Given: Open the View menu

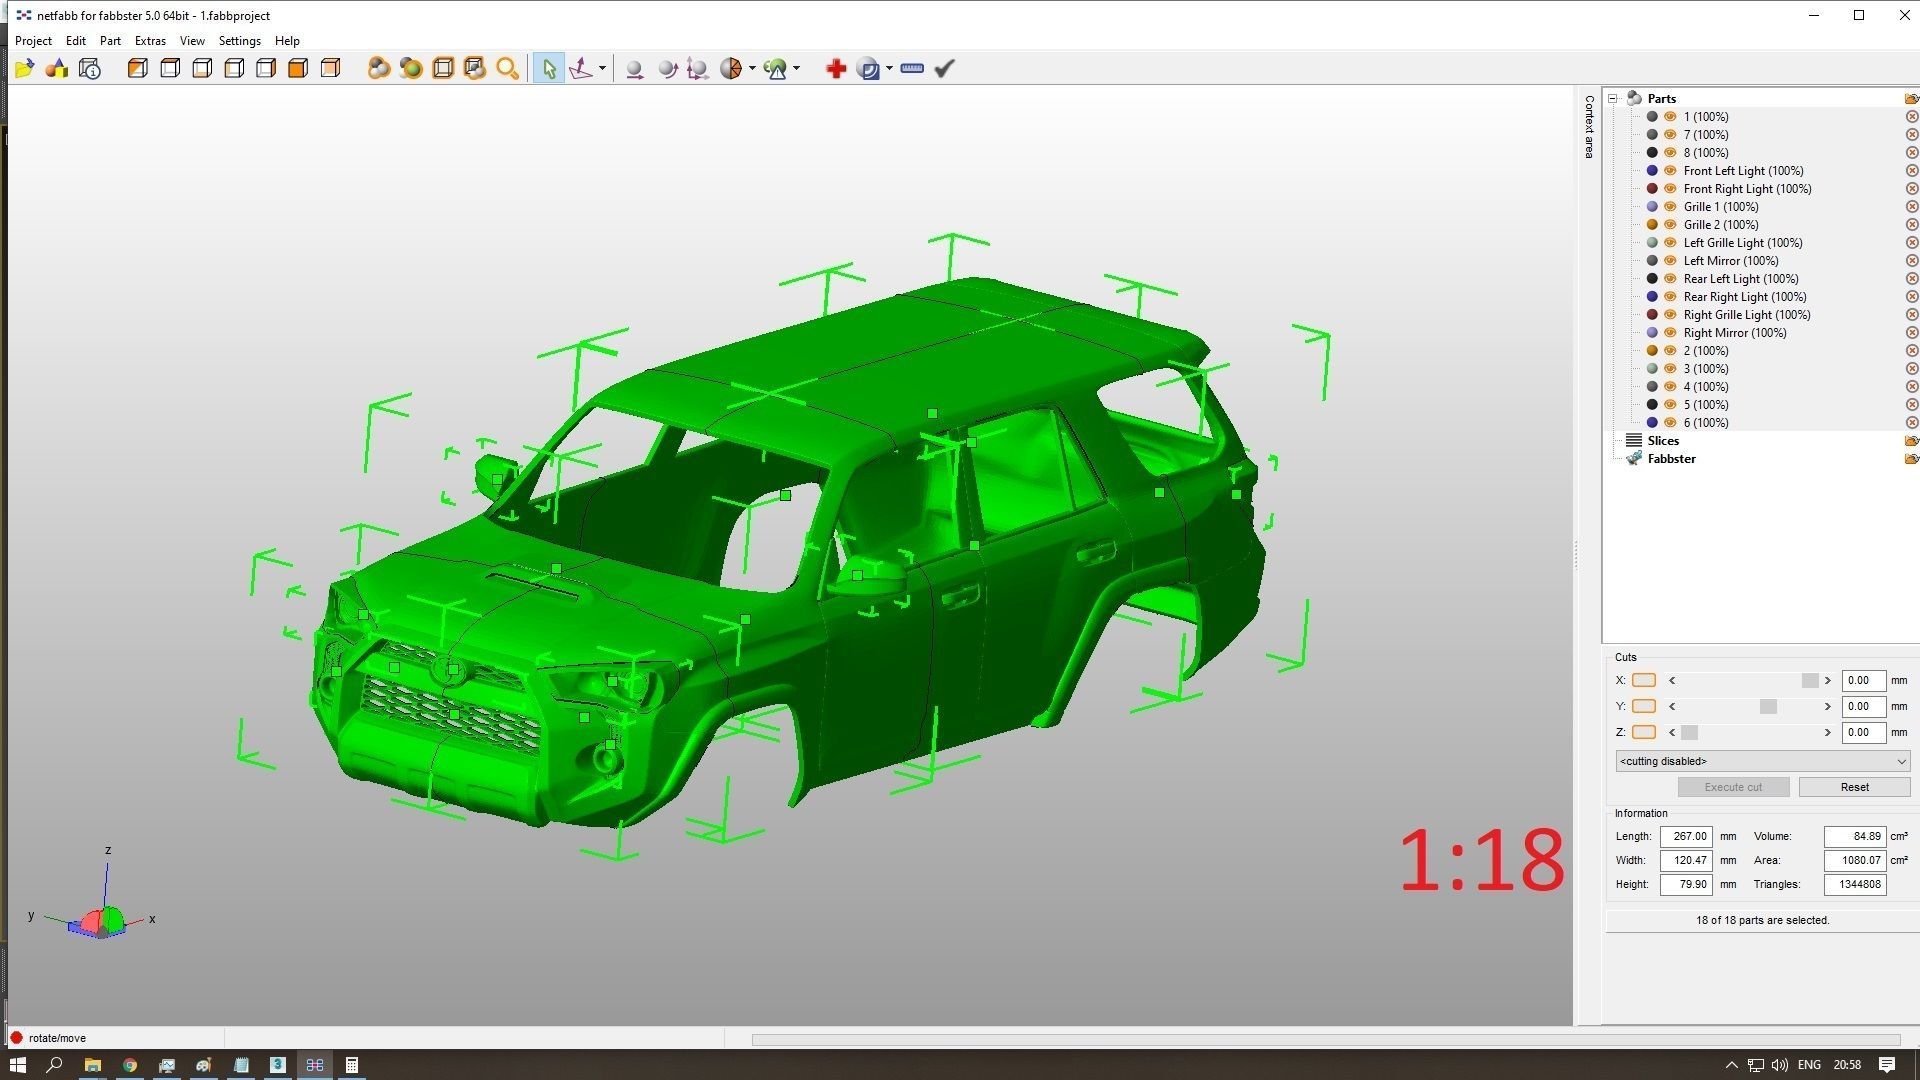Looking at the screenshot, I should [192, 41].
